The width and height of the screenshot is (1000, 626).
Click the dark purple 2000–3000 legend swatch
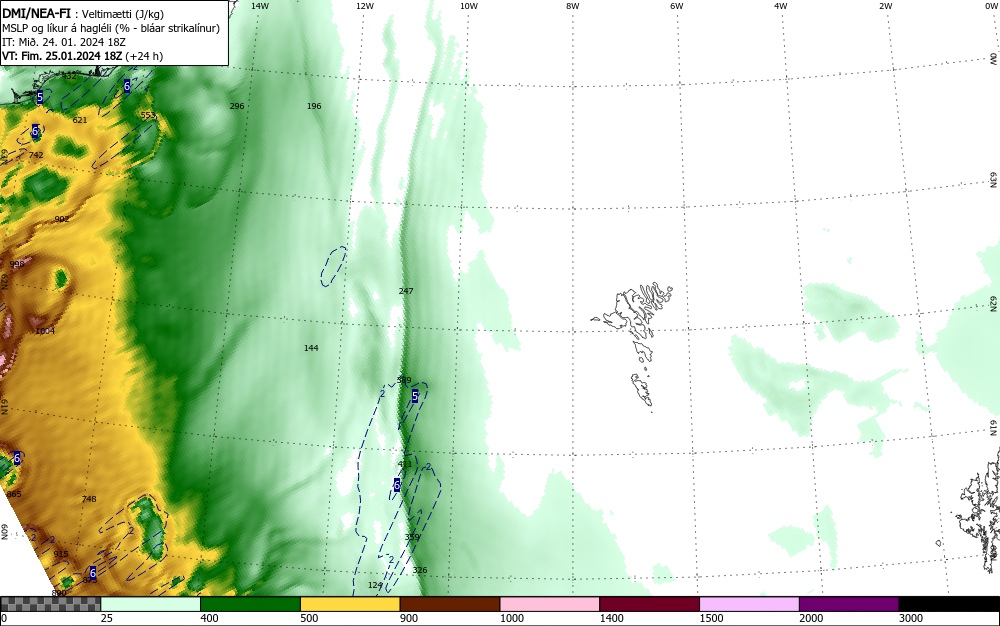pos(849,604)
